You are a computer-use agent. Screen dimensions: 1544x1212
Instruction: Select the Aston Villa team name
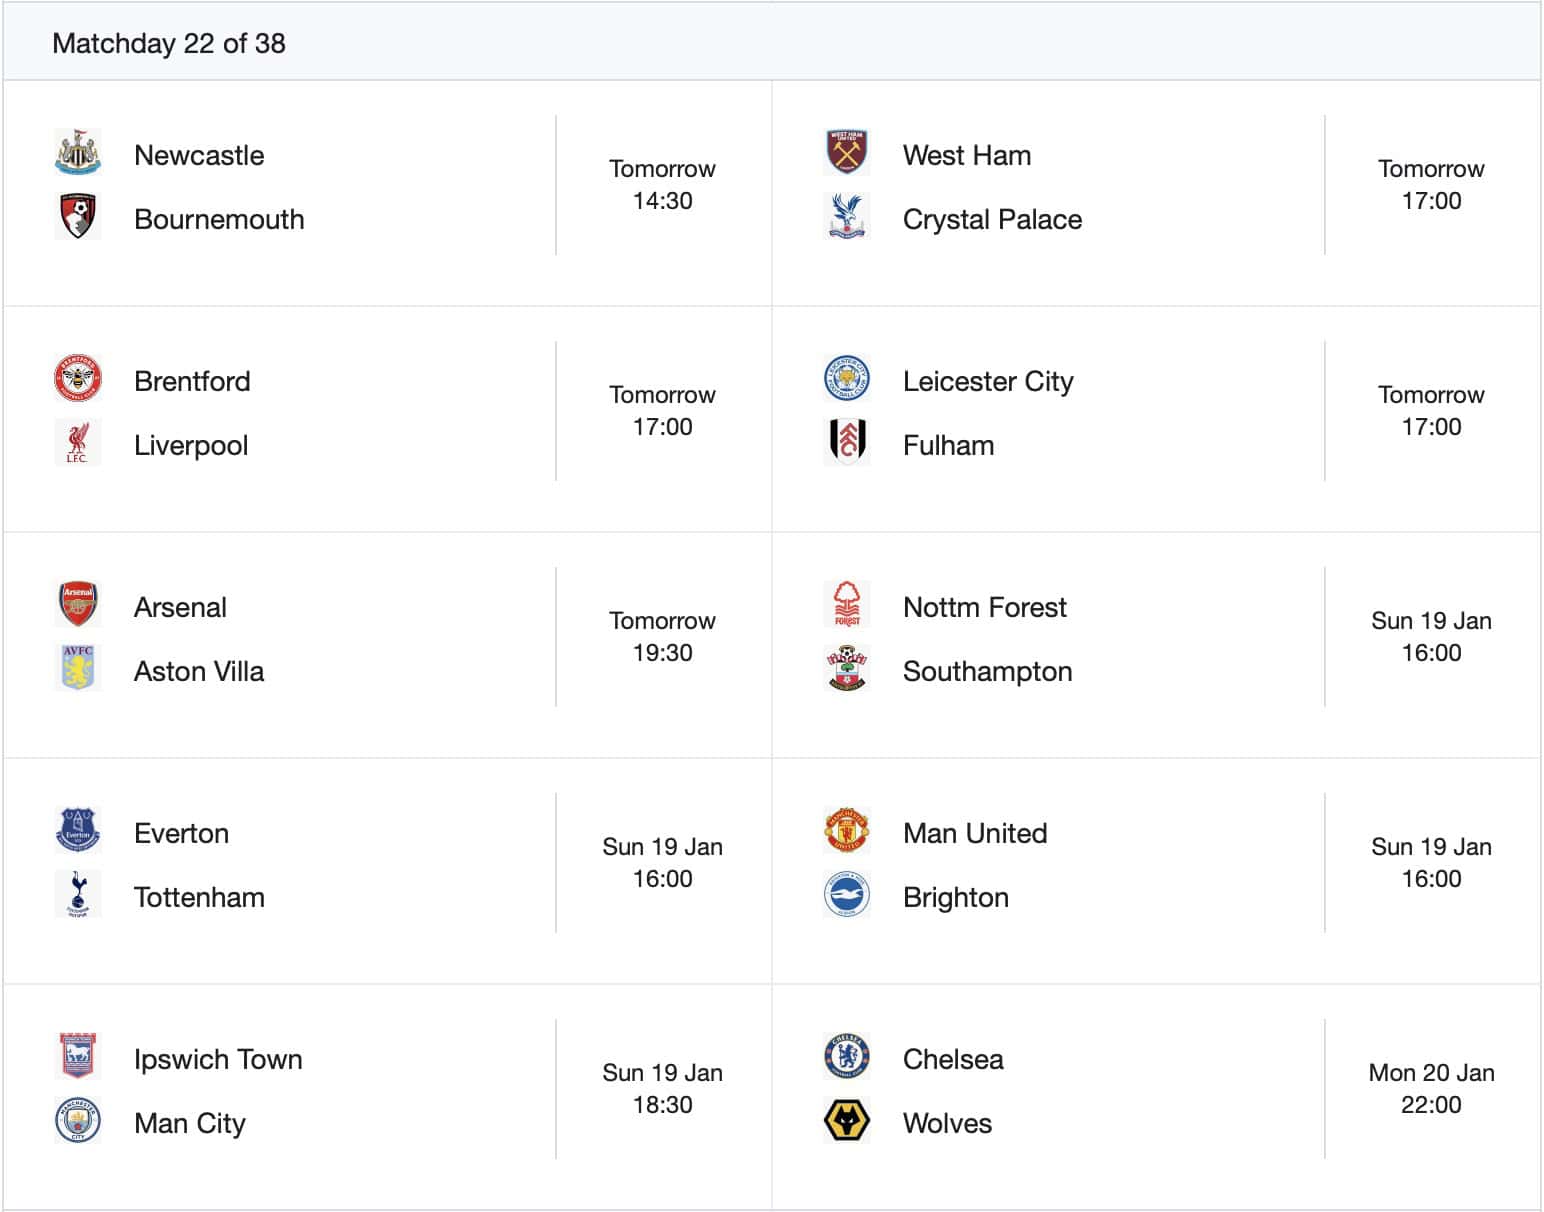point(199,671)
